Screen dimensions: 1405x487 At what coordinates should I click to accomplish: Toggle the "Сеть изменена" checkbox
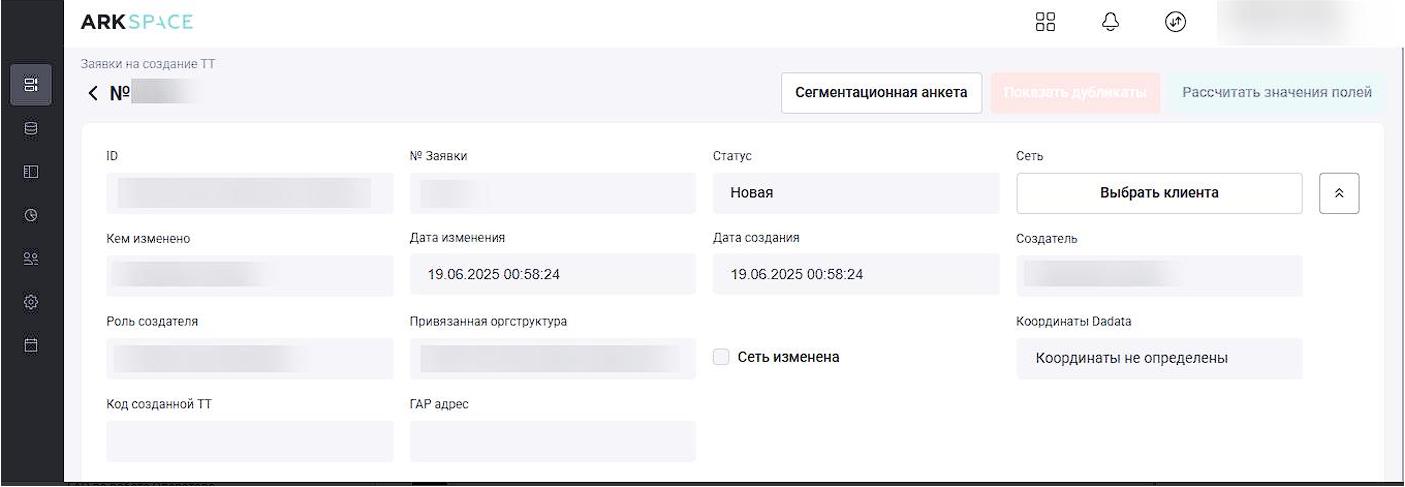tap(721, 357)
